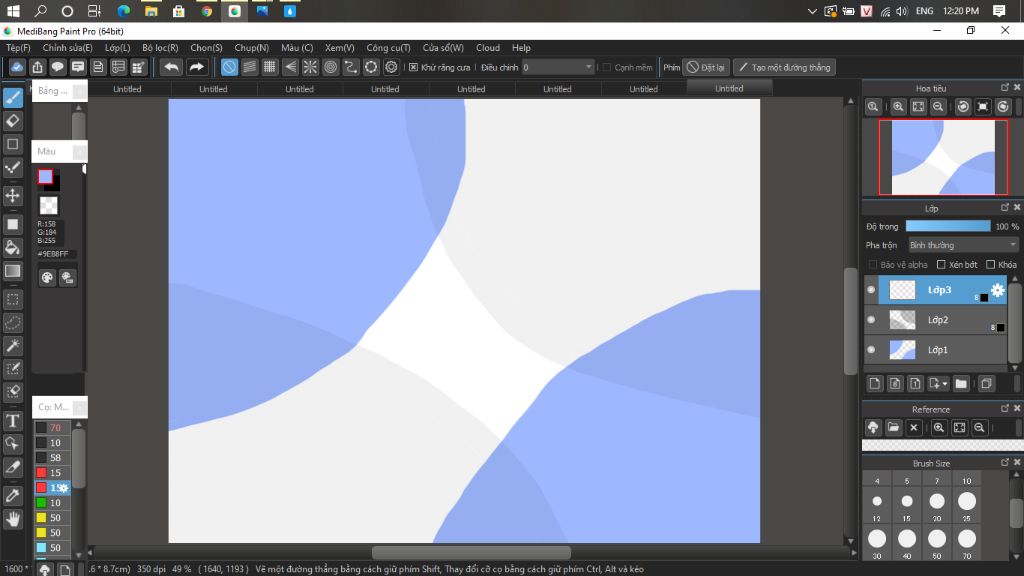The width and height of the screenshot is (1024, 576).
Task: Open the Bộ lọc(R) filter menu
Action: coord(160,48)
